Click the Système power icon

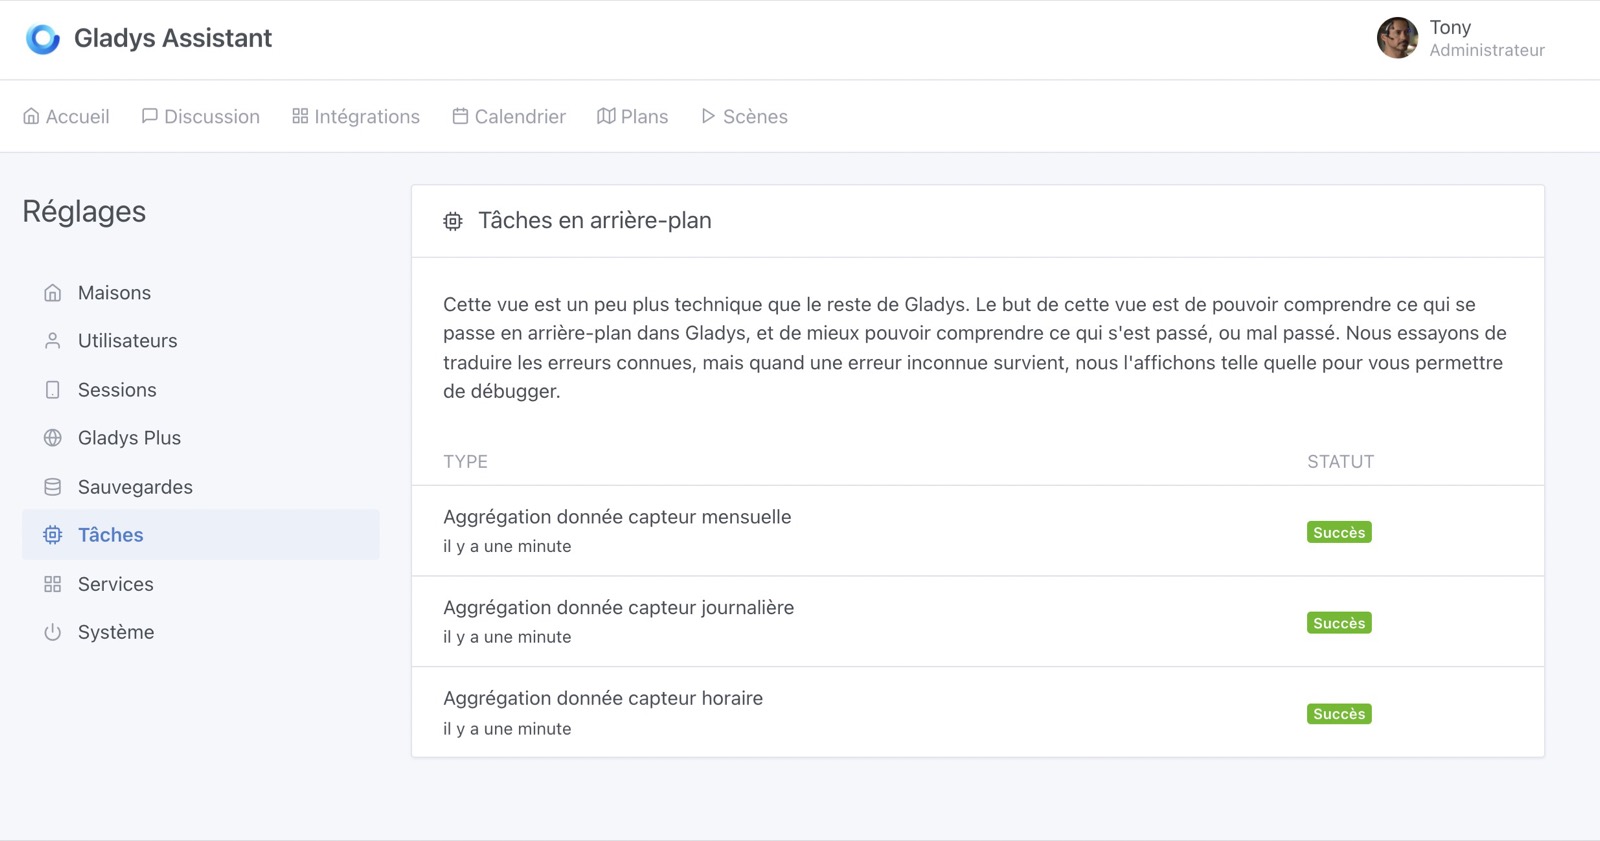tap(53, 632)
